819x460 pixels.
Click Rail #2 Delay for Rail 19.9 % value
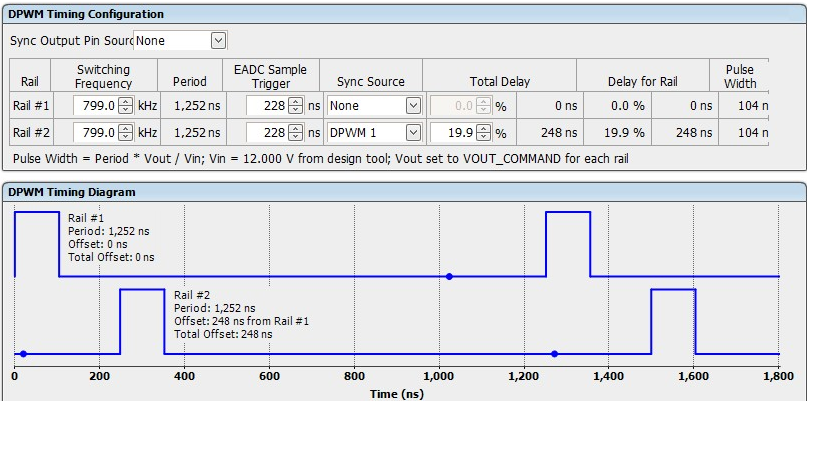pos(624,133)
